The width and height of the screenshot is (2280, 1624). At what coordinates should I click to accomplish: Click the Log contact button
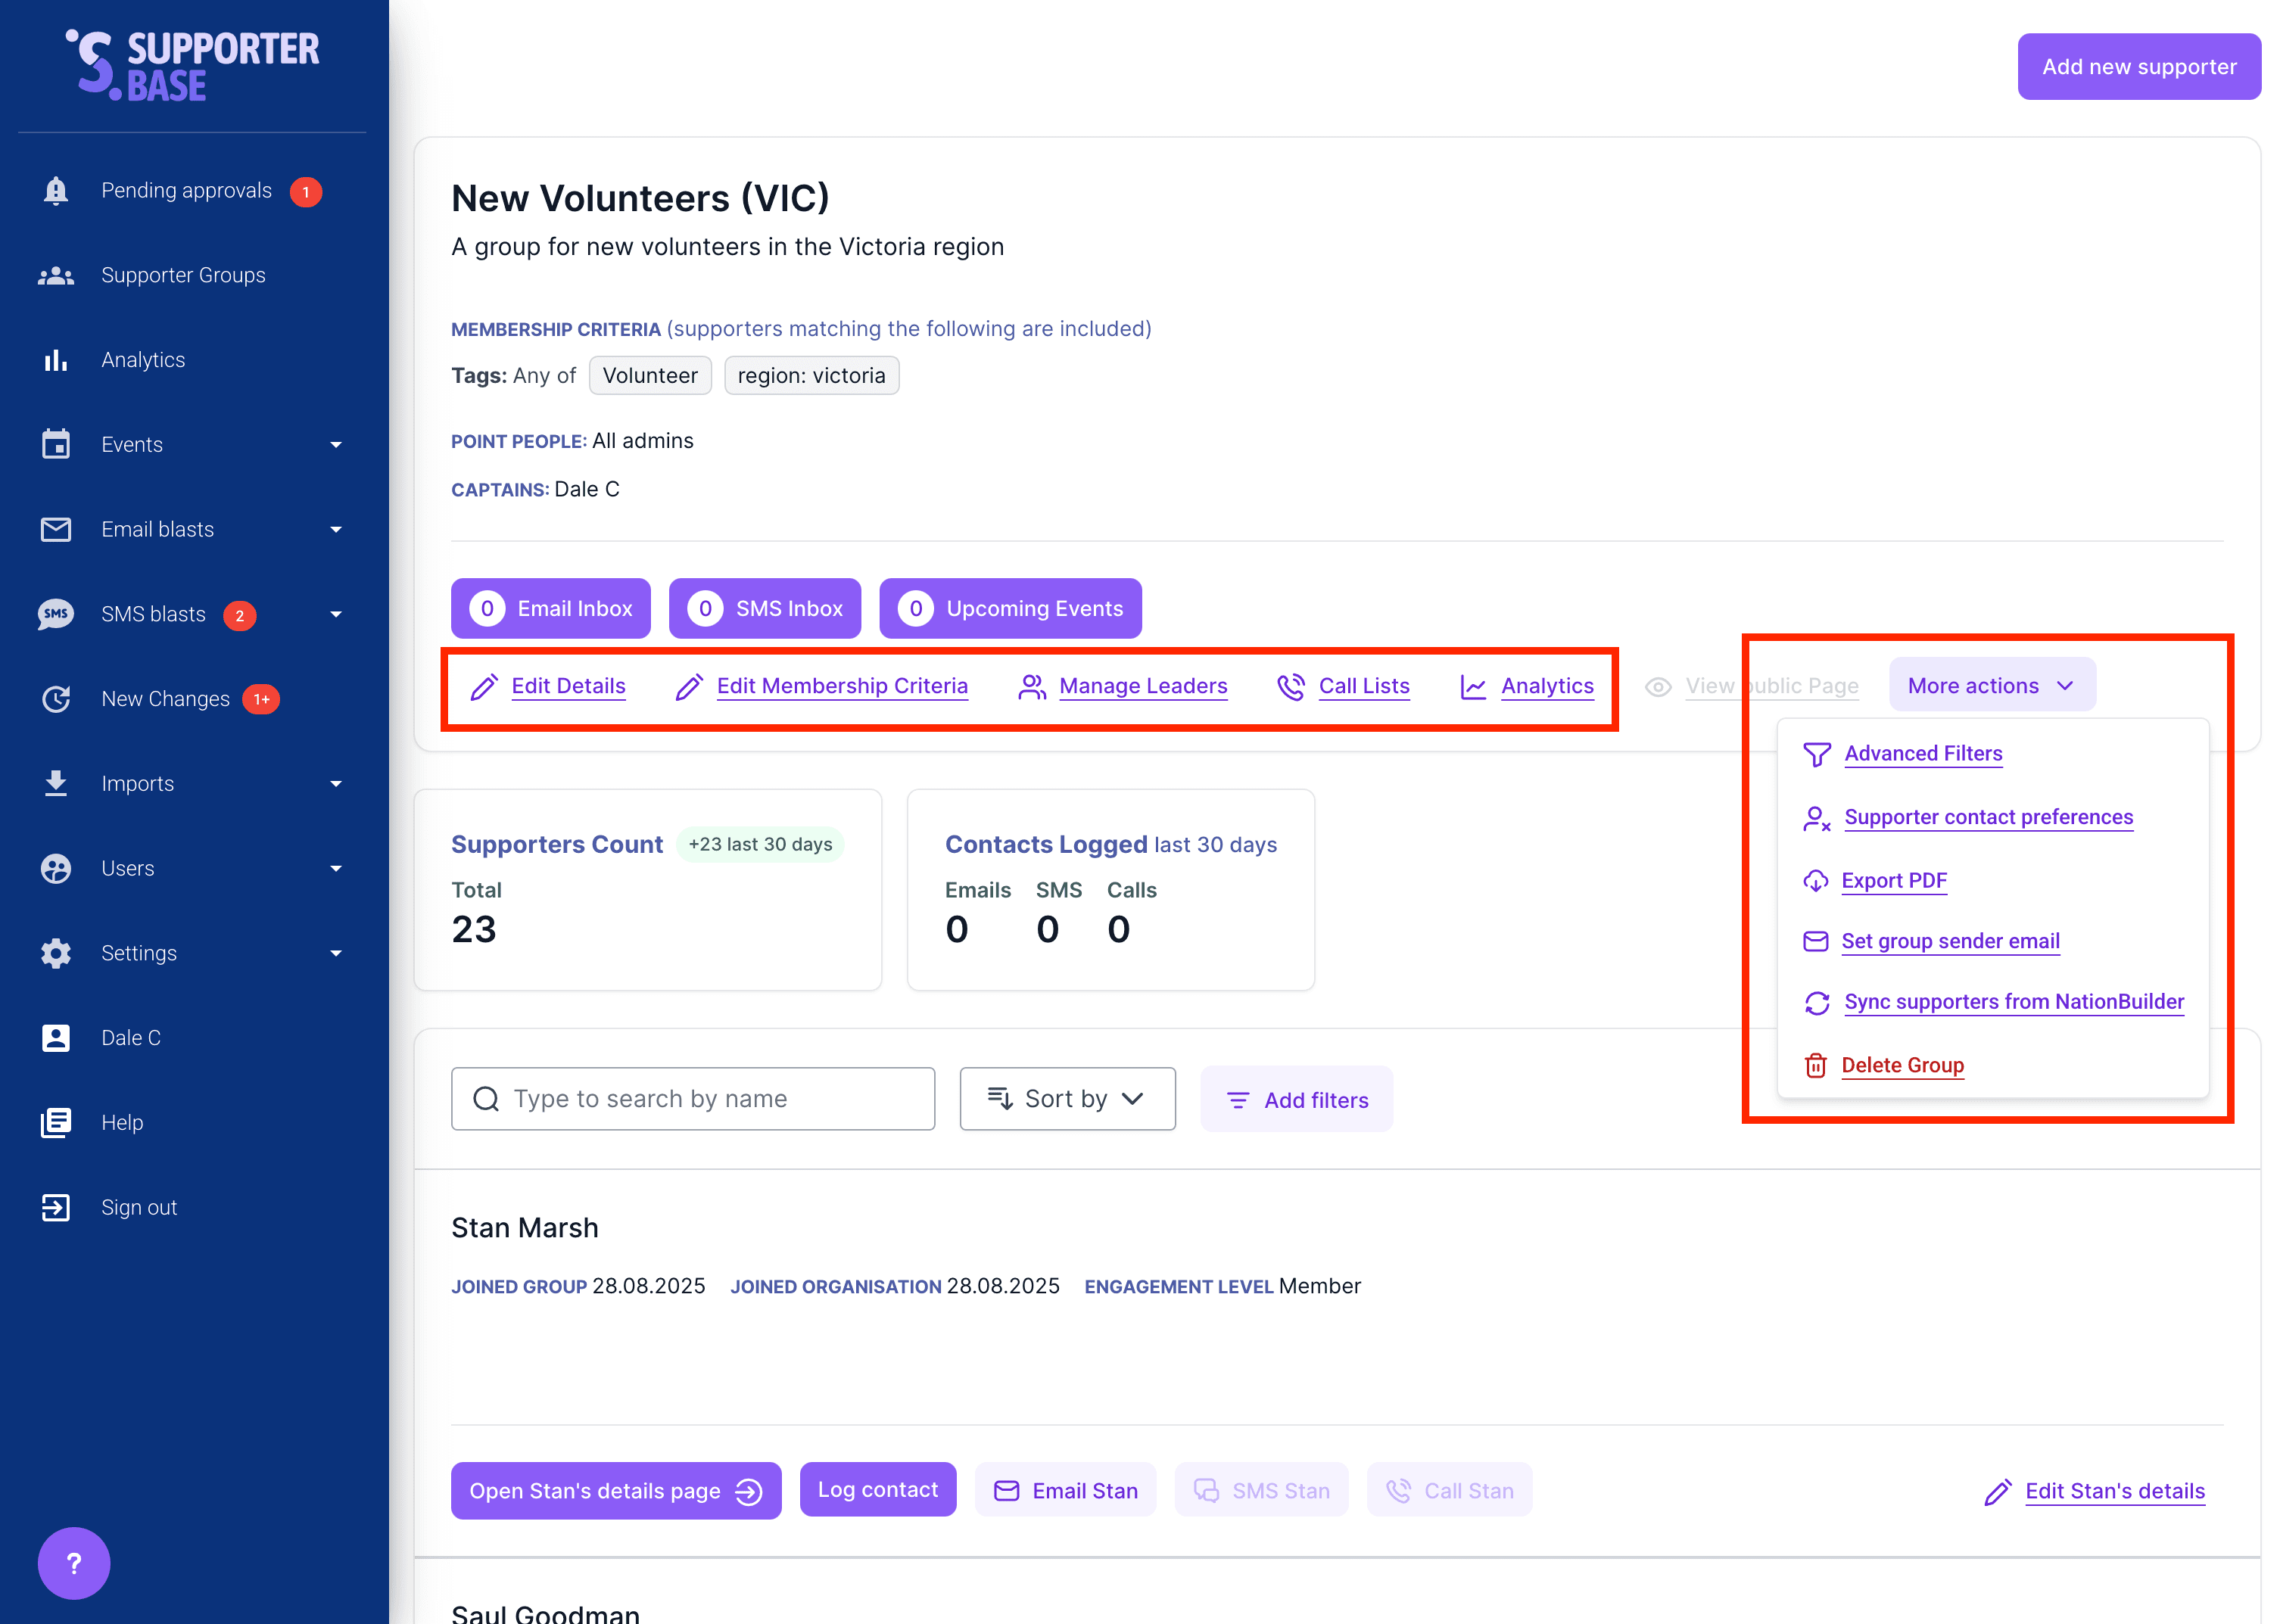(x=877, y=1490)
